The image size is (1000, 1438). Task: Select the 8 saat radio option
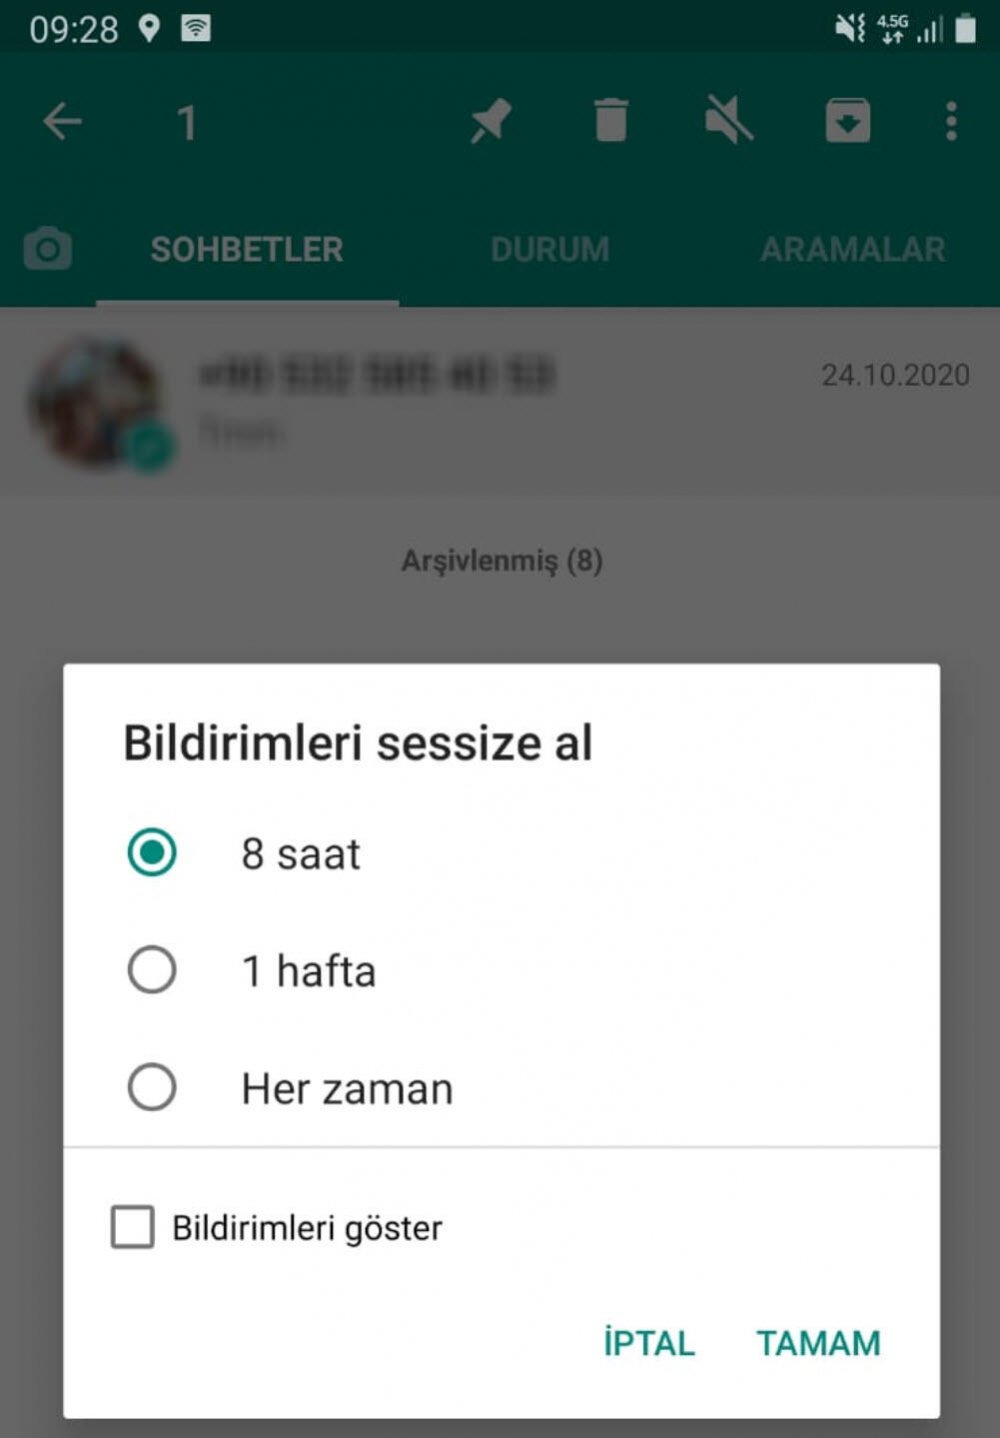click(x=152, y=853)
